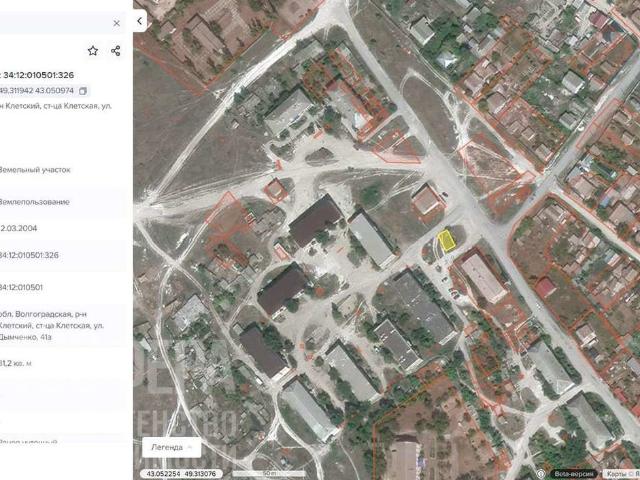The width and height of the screenshot is (640, 480).
Task: Collapse the side panel using left chevron
Action: (140, 20)
